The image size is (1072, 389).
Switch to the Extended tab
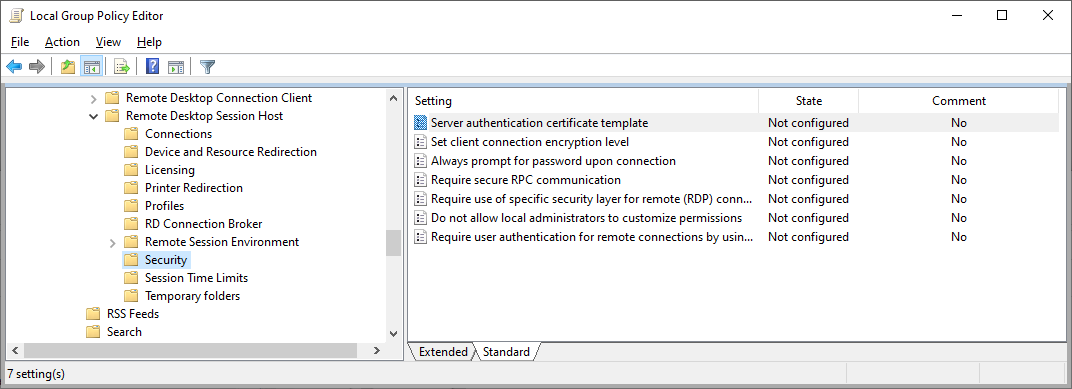click(443, 352)
